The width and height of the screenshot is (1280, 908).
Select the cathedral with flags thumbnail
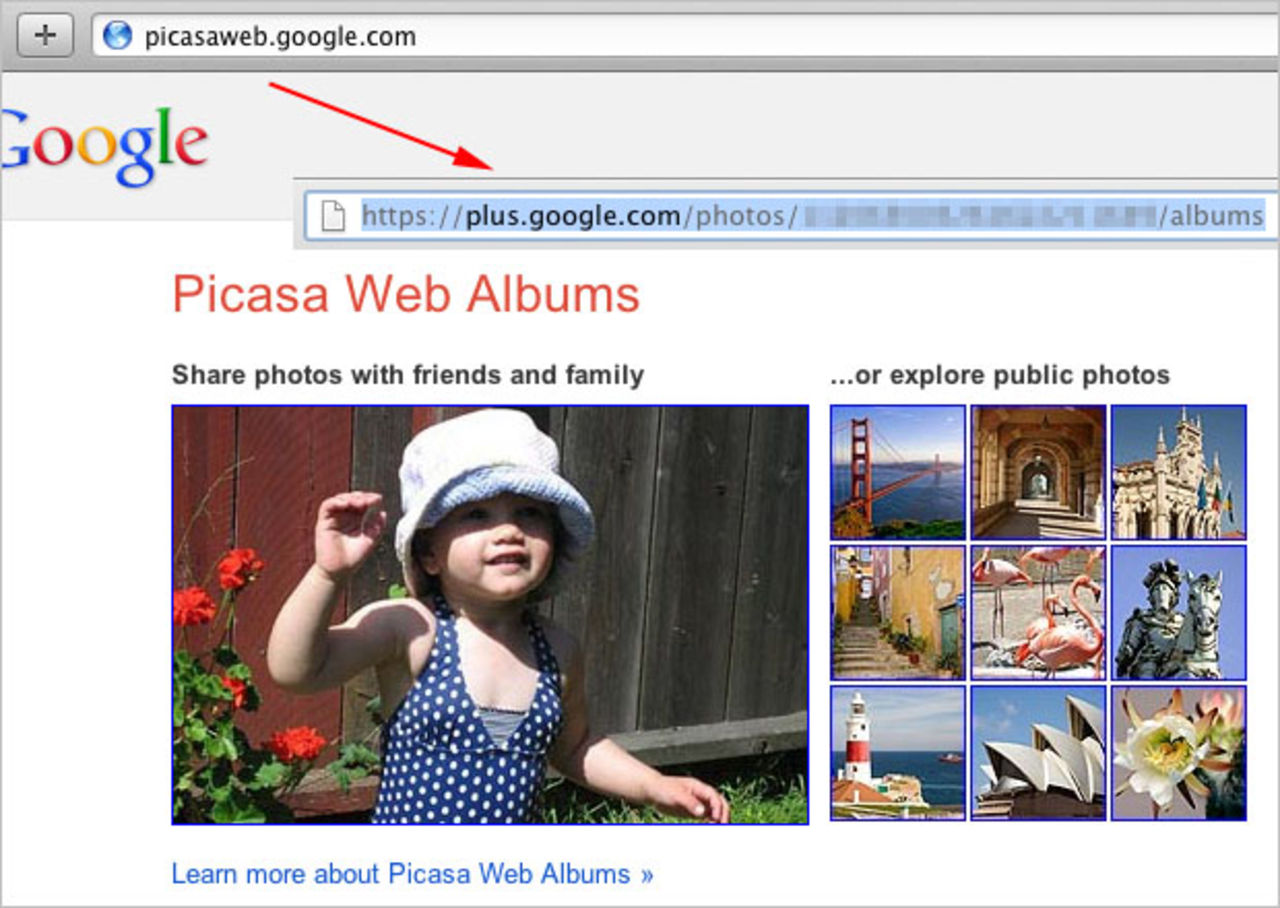pyautogui.click(x=1178, y=470)
